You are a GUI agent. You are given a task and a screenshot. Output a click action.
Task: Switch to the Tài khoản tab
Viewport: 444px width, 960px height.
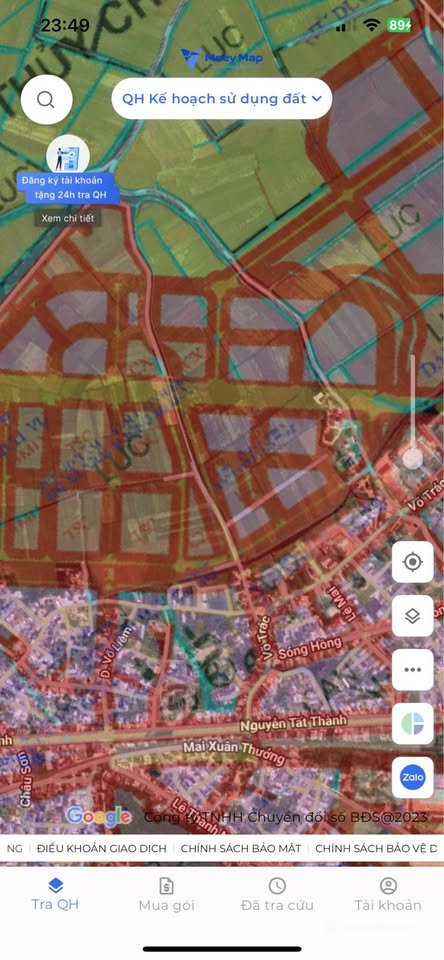(x=388, y=894)
